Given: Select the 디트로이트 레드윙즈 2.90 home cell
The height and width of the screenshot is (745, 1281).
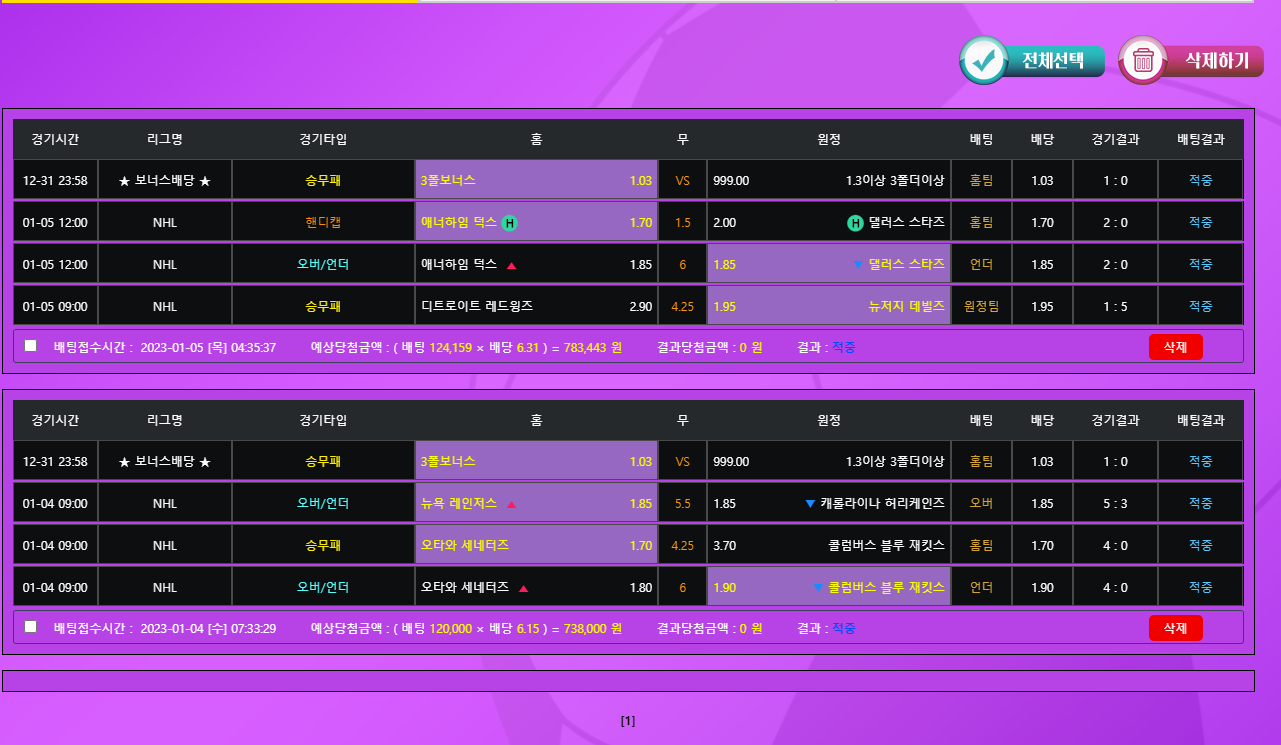Looking at the screenshot, I should click(536, 306).
